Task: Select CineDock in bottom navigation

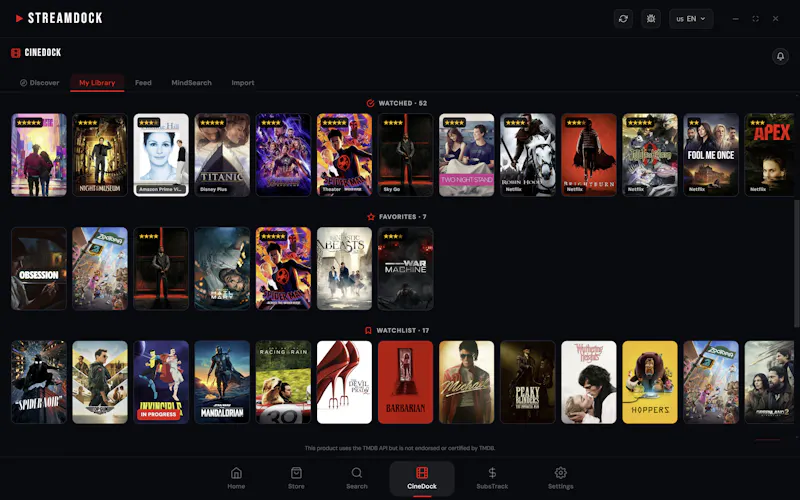Action: click(422, 479)
